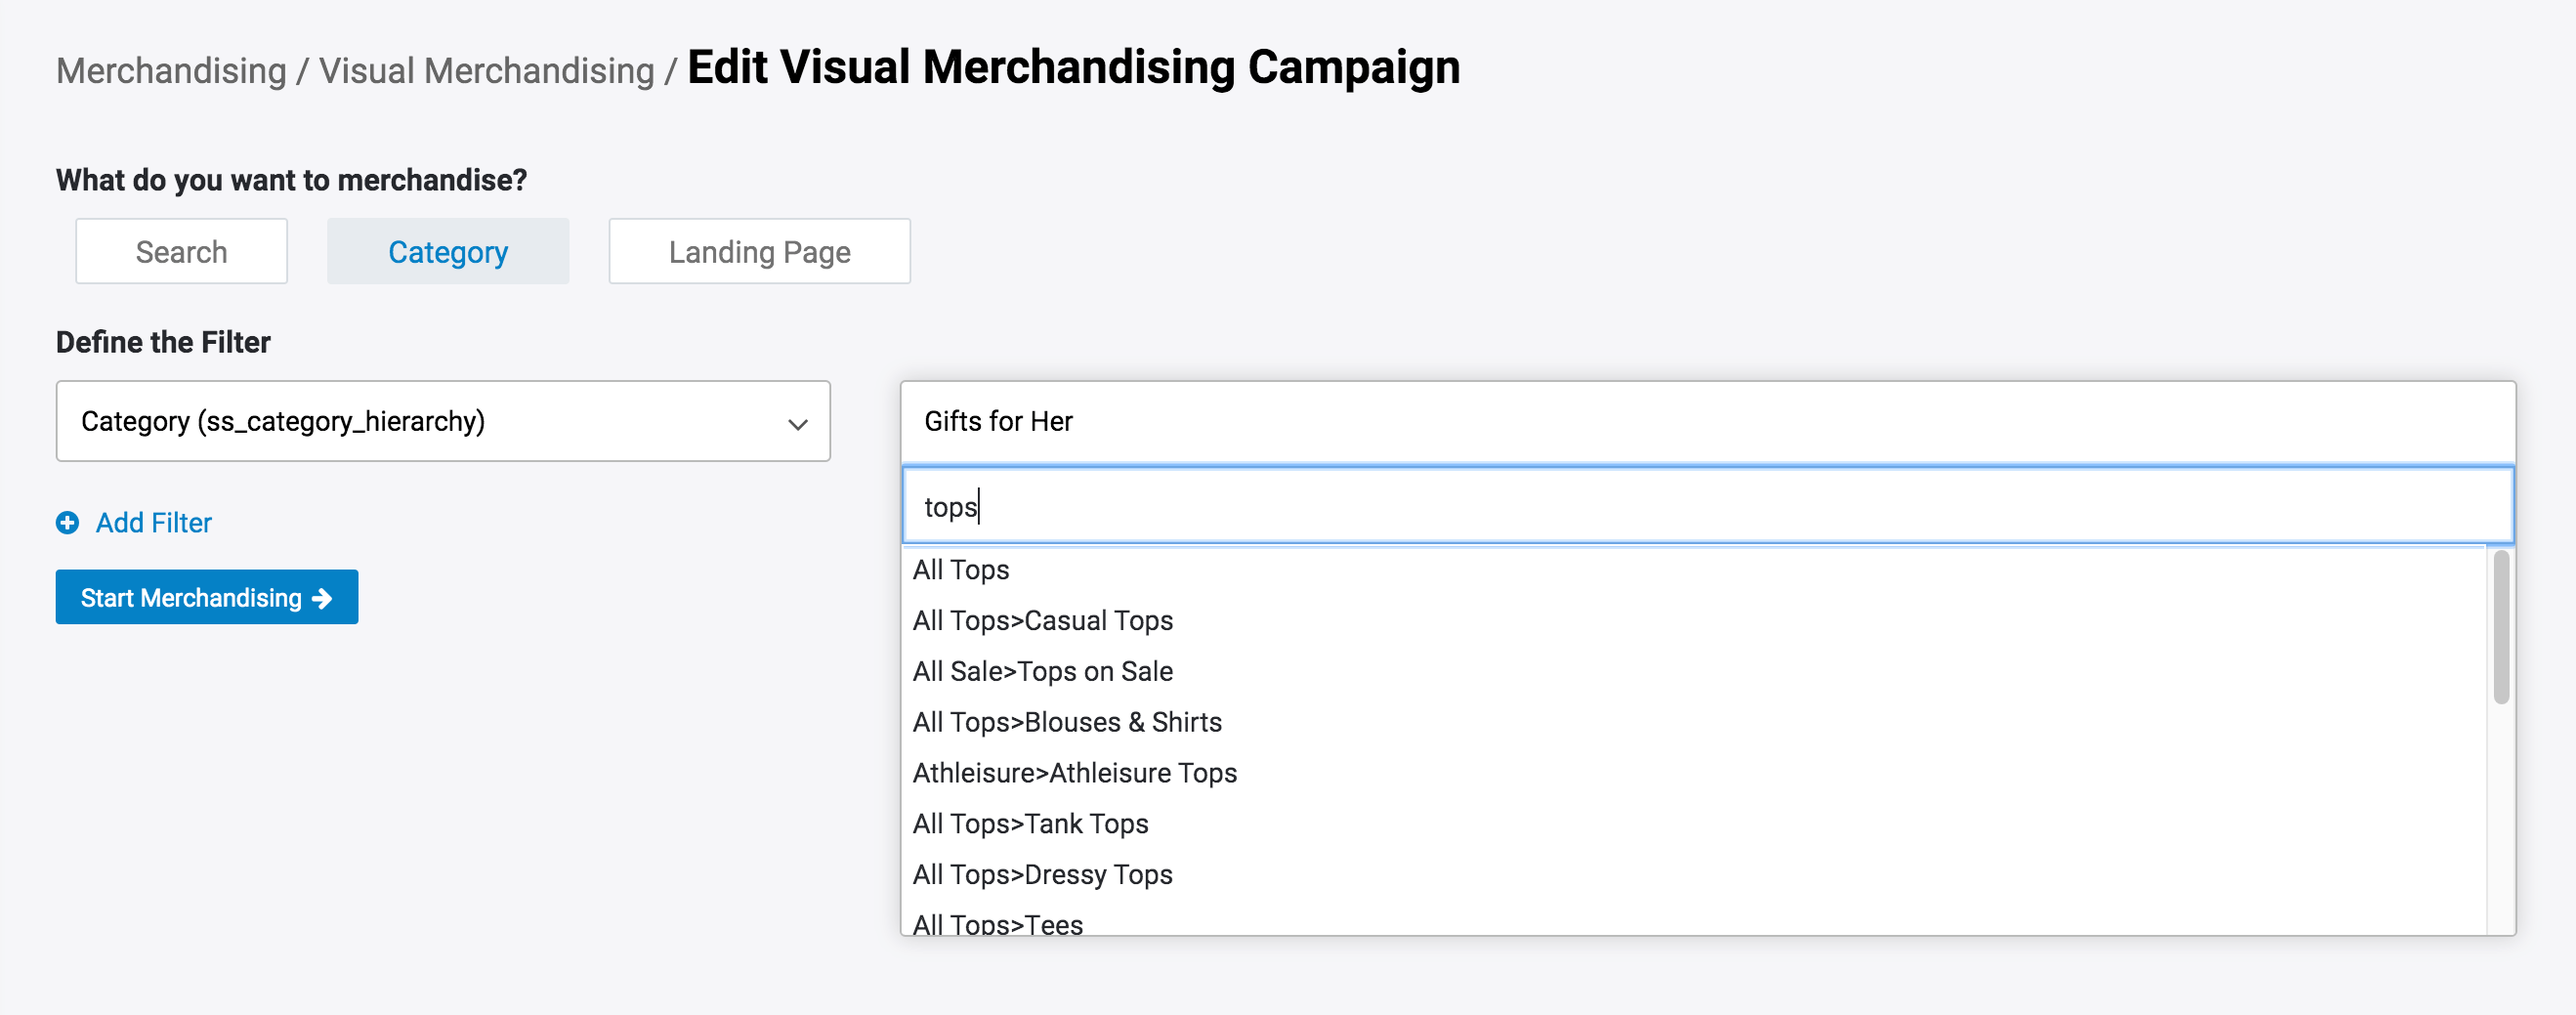2576x1015 pixels.
Task: Select the Category merchandise type
Action: [447, 252]
